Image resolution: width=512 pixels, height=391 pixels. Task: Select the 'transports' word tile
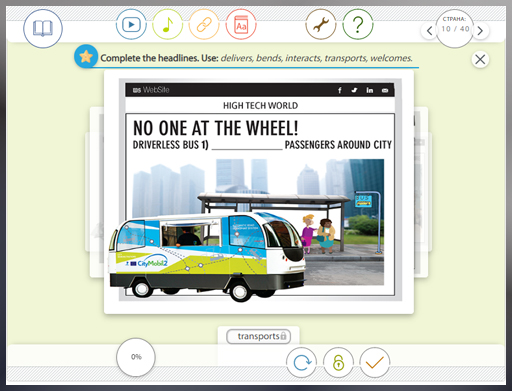click(x=258, y=336)
